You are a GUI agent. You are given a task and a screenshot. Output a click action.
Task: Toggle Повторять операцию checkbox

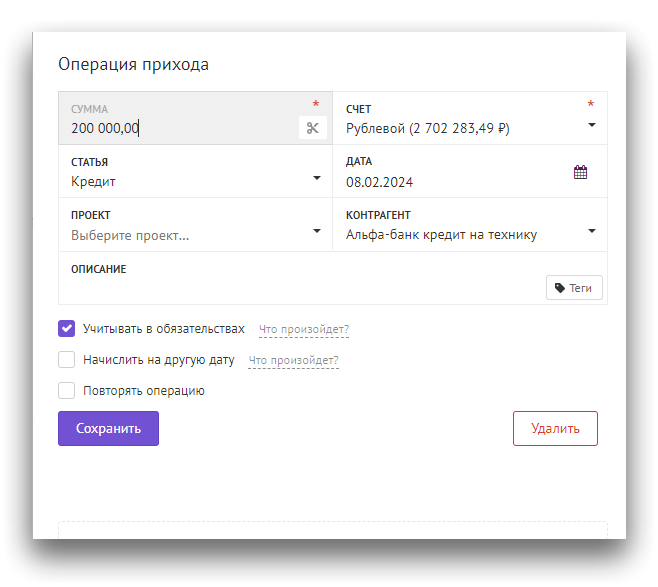click(67, 391)
